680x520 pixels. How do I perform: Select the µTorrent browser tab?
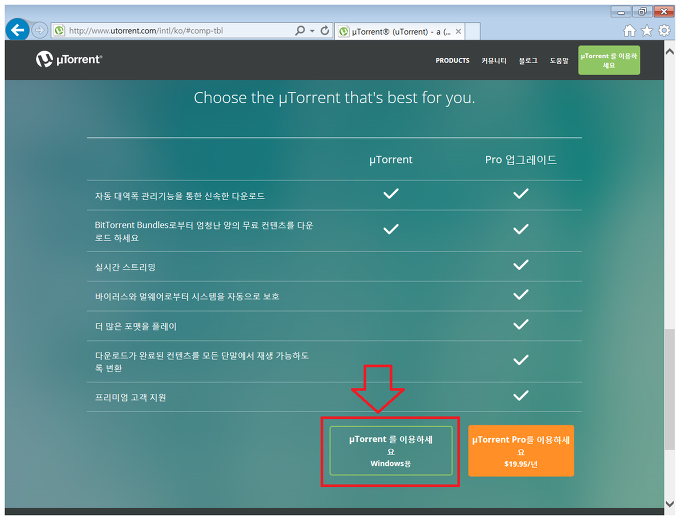pos(401,32)
